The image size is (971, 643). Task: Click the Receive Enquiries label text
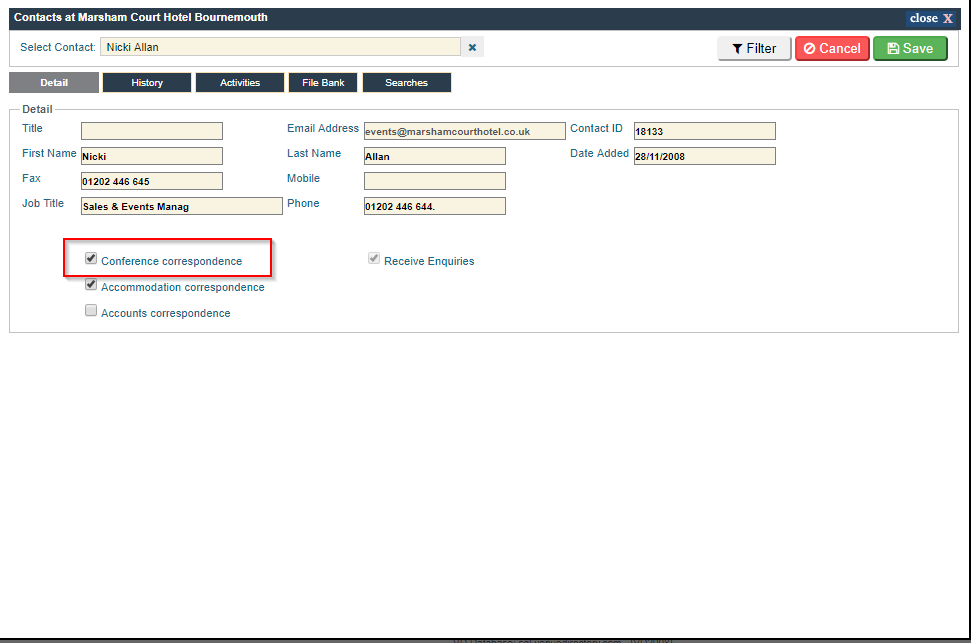coord(429,261)
